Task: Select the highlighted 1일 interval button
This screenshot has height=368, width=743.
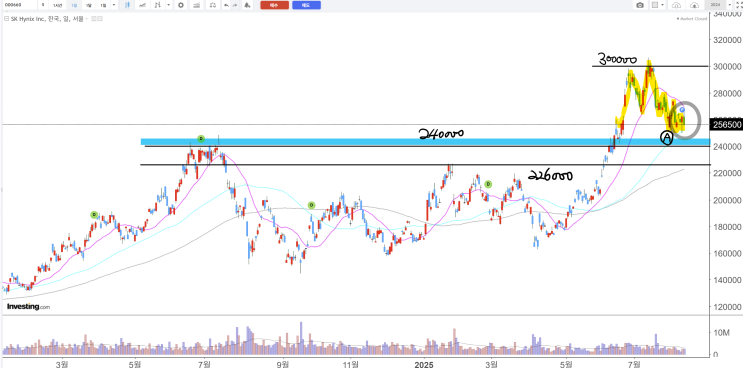Action: coord(74,5)
